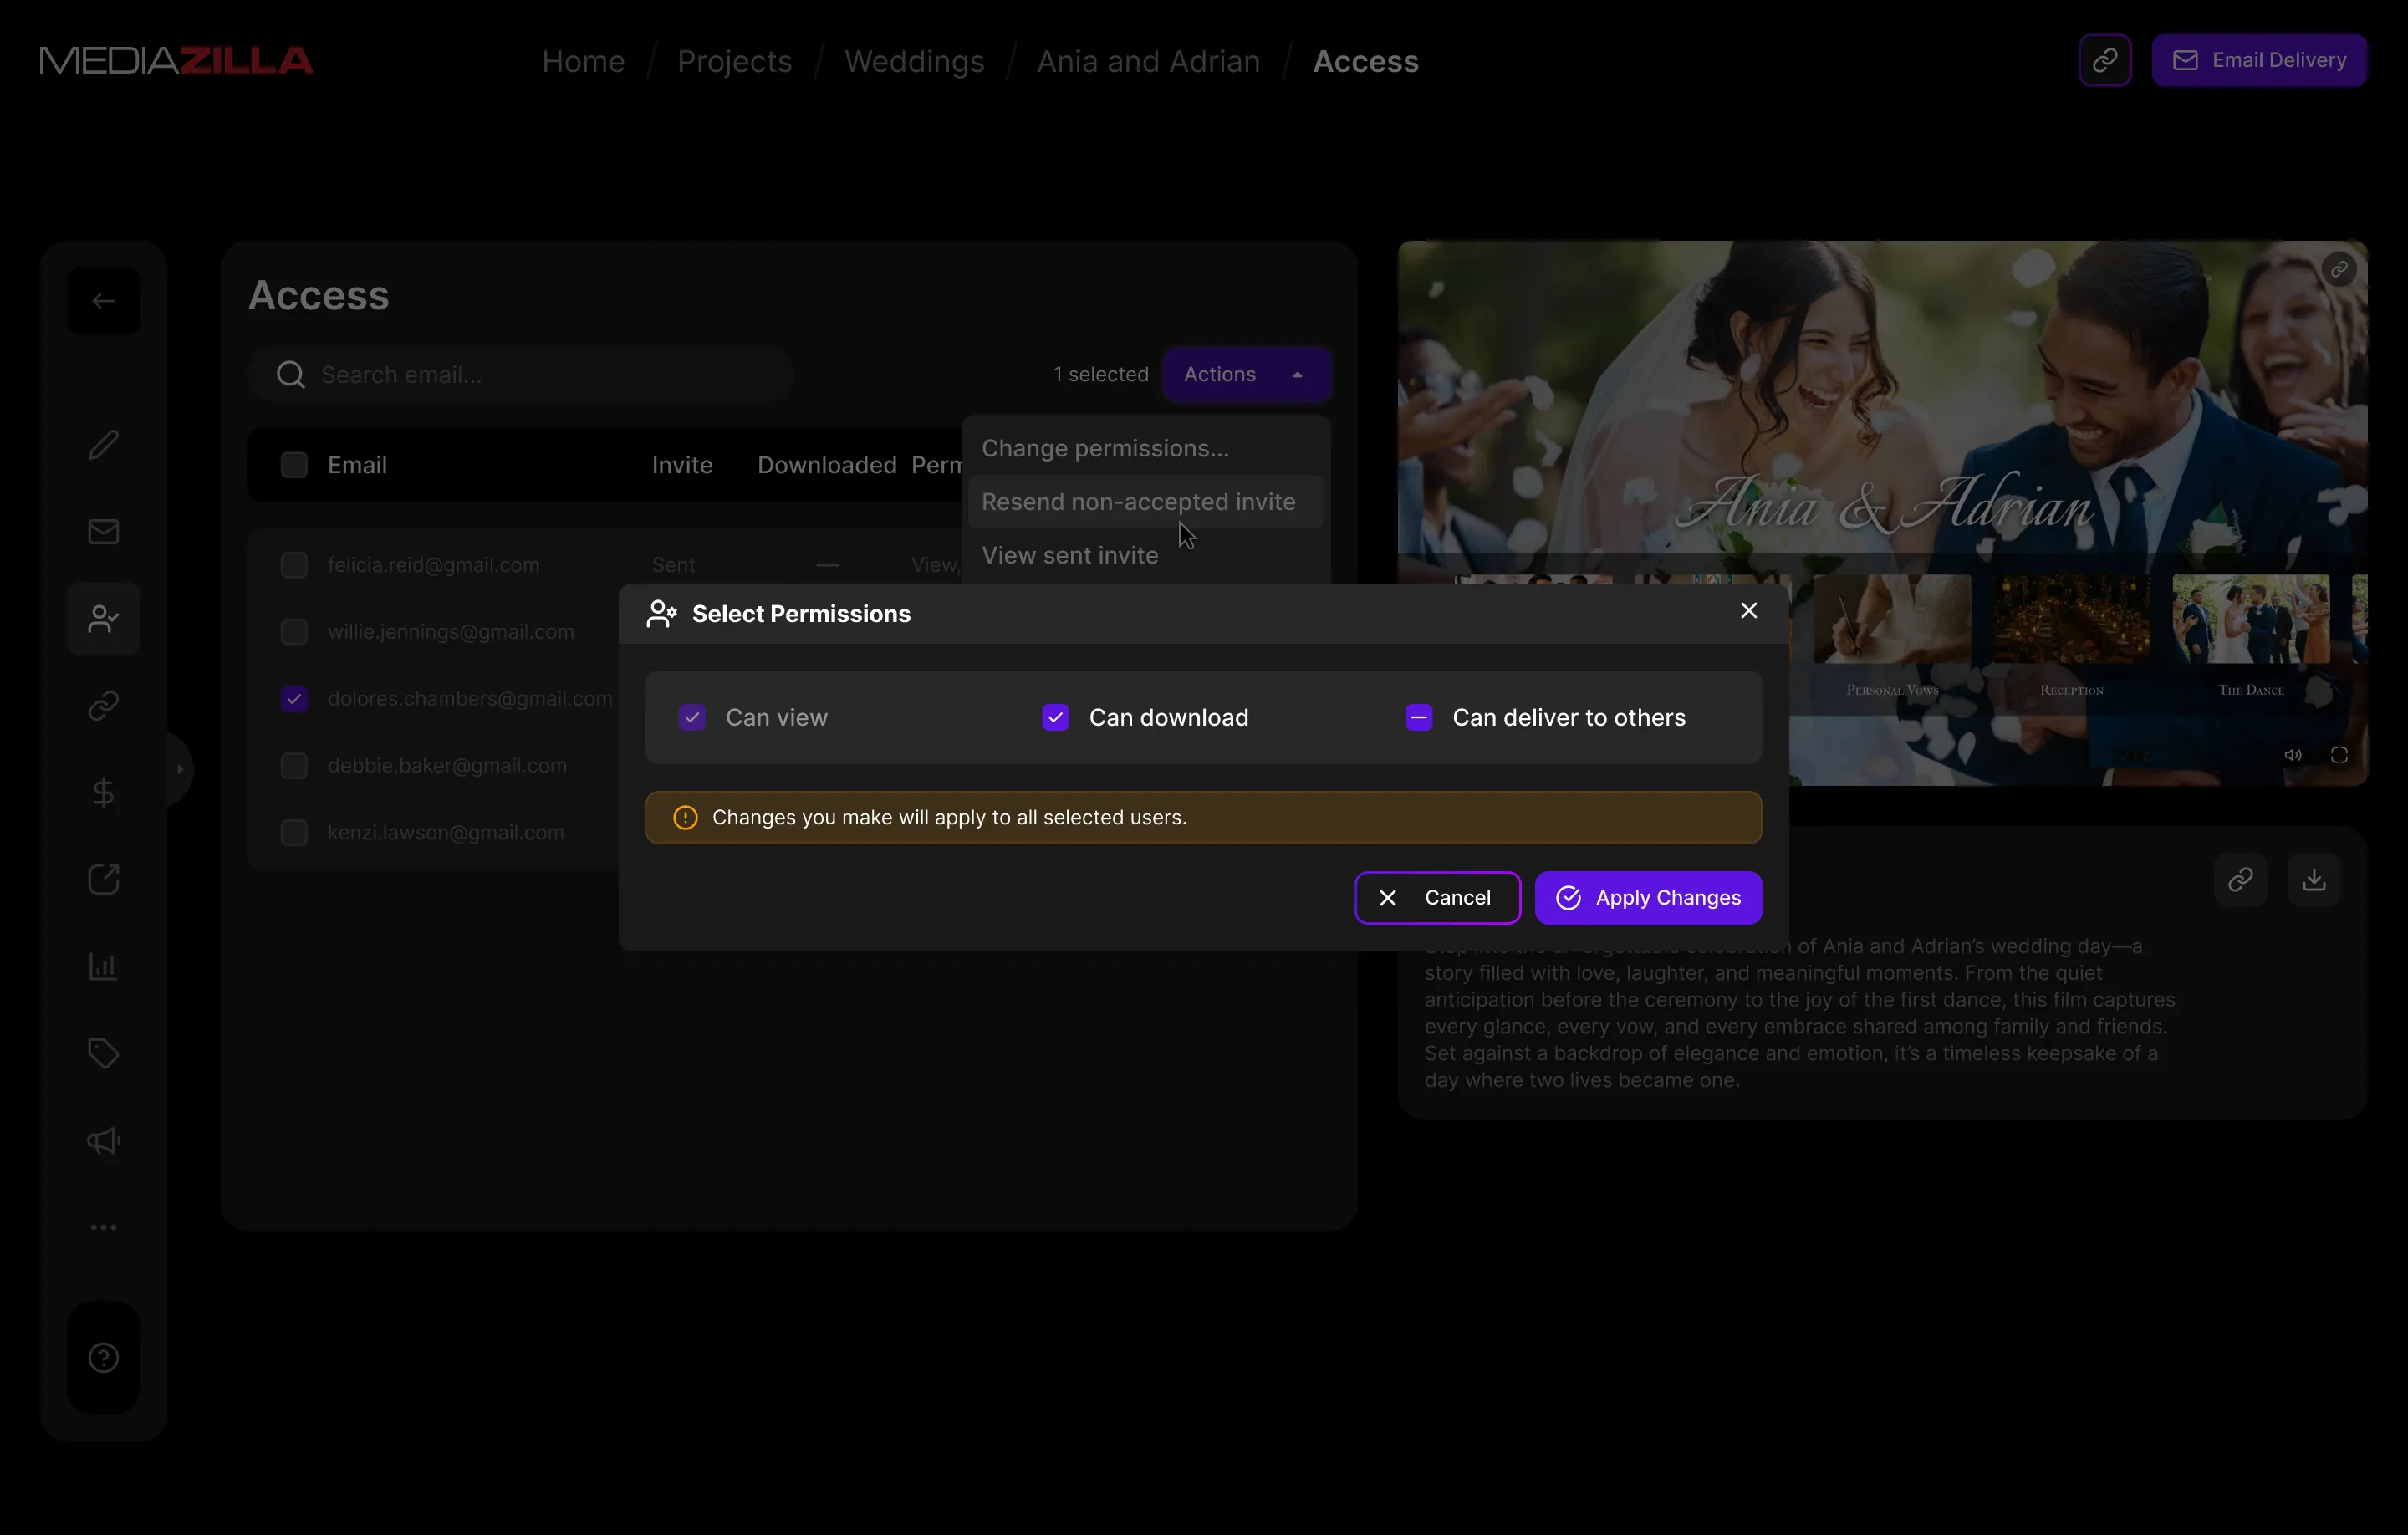Open the link sharing icon in sidebar
The image size is (2408, 1535).
(104, 704)
